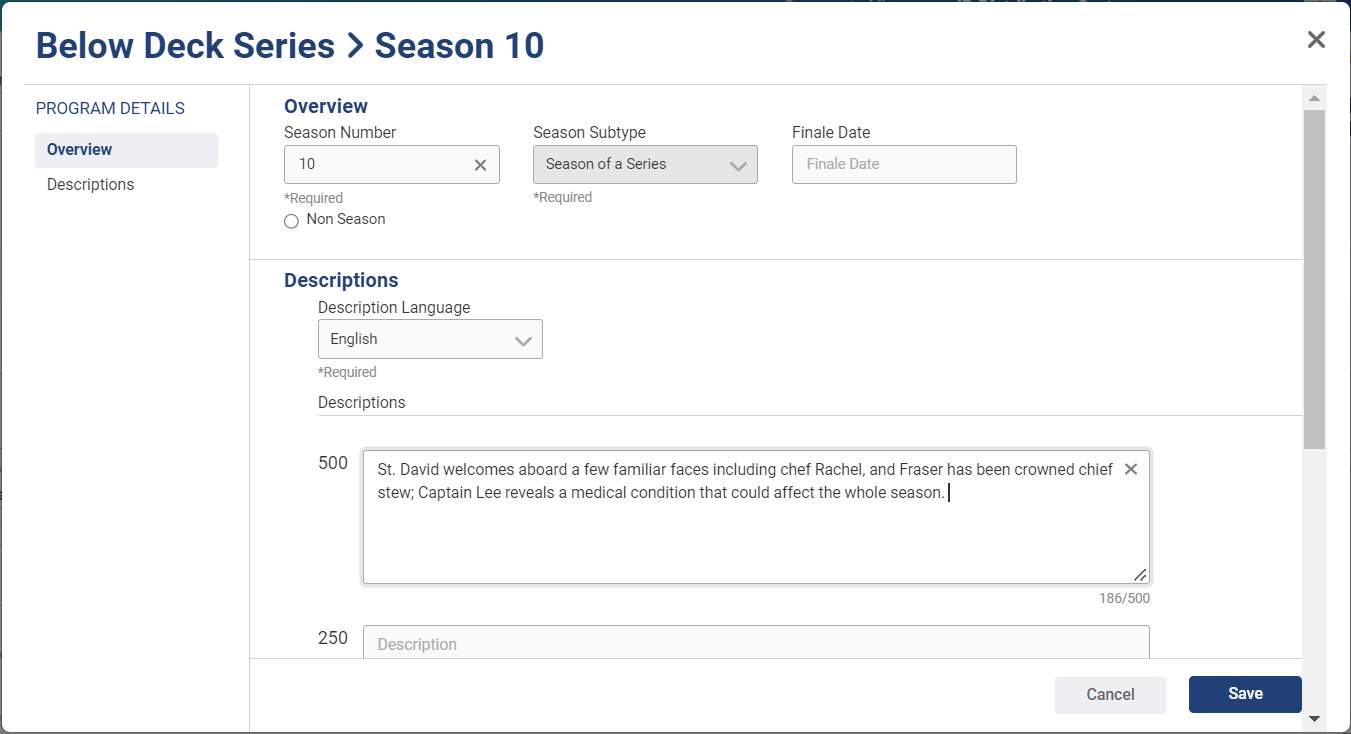Screen dimensions: 1351x734
Task: Click the description textarea resize handle
Action: click(x=1139, y=574)
